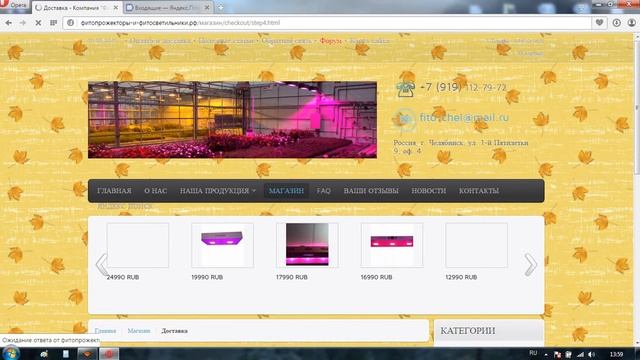The width and height of the screenshot is (640, 360).
Task: Open product thumbnail priced 24990 RUB
Action: click(138, 245)
